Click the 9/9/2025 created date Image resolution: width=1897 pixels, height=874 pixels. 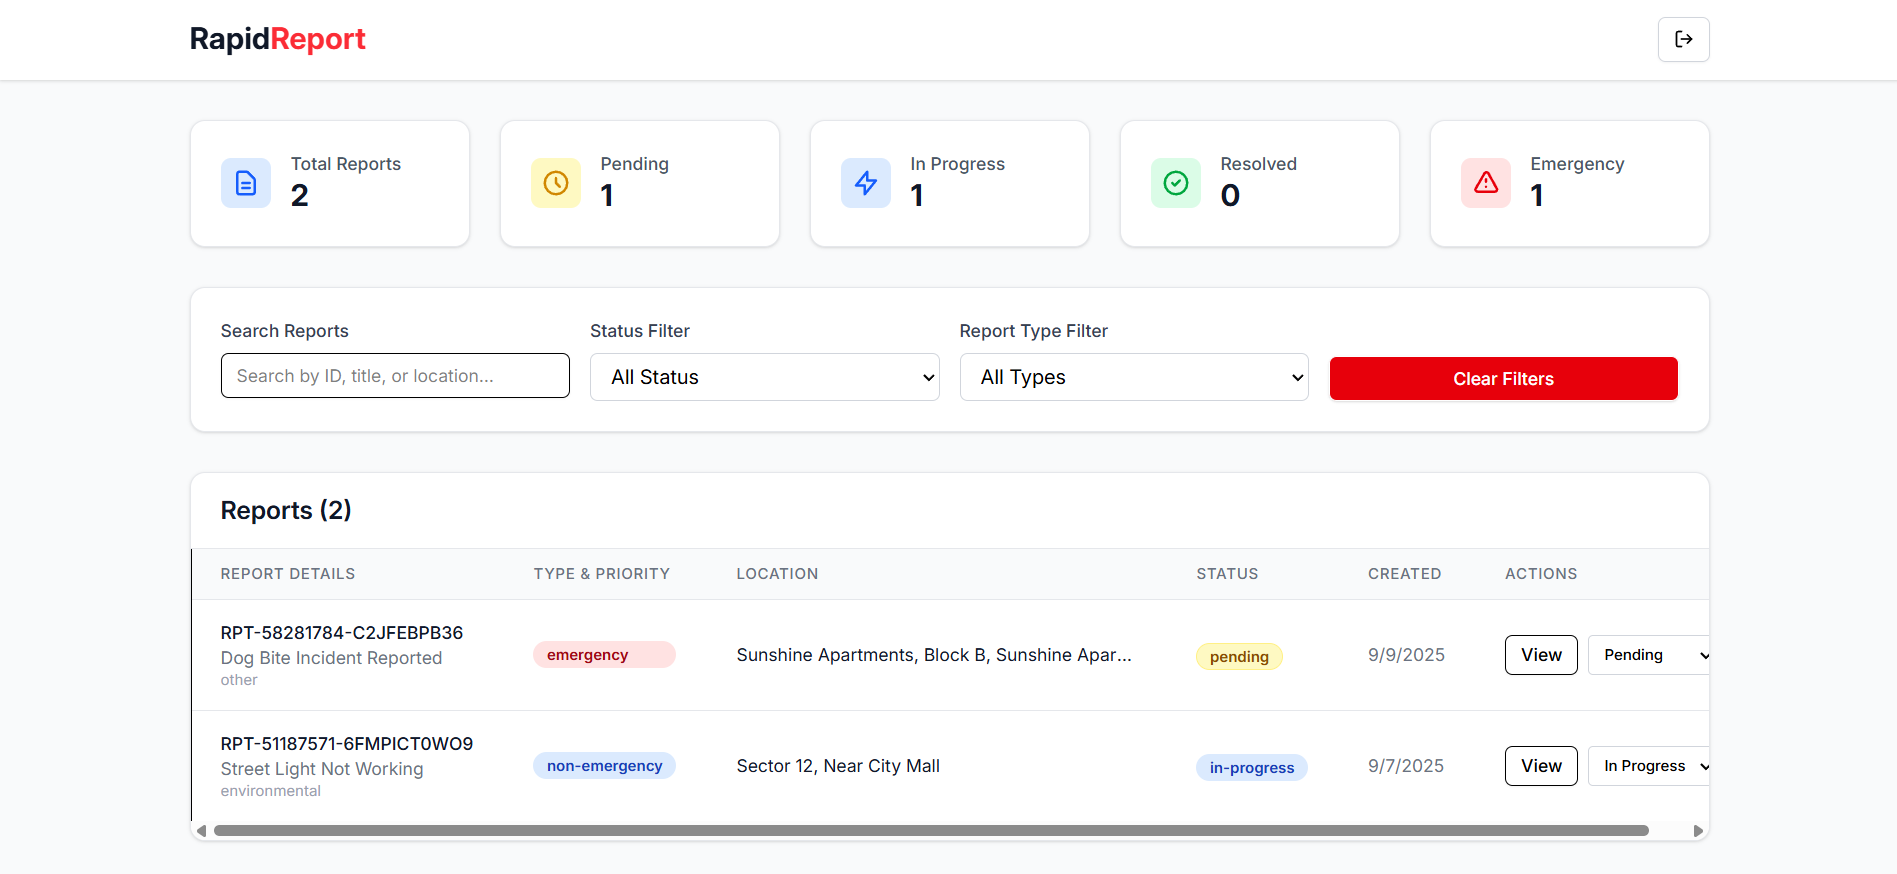[1406, 655]
